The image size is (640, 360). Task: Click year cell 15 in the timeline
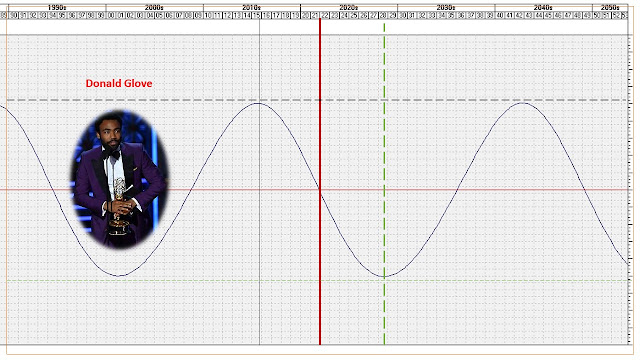point(256,16)
